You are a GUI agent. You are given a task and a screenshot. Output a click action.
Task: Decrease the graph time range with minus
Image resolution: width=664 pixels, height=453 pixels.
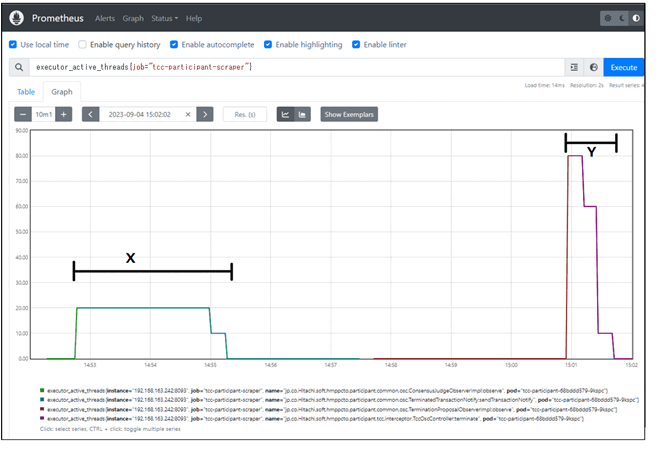[x=22, y=115]
